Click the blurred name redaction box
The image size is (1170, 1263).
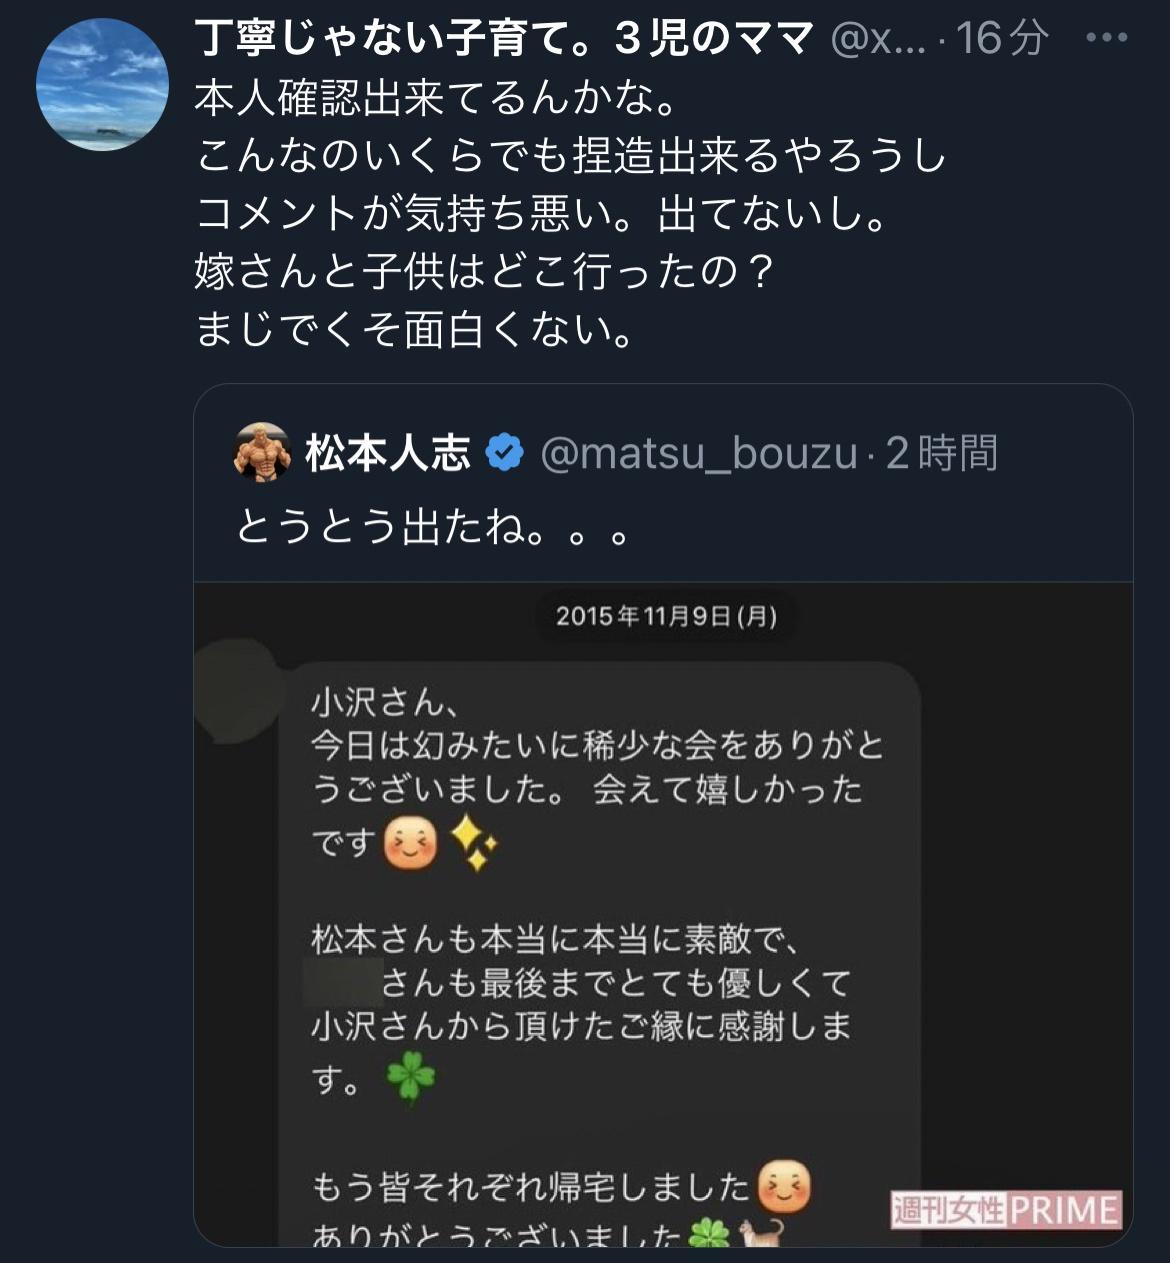point(344,982)
